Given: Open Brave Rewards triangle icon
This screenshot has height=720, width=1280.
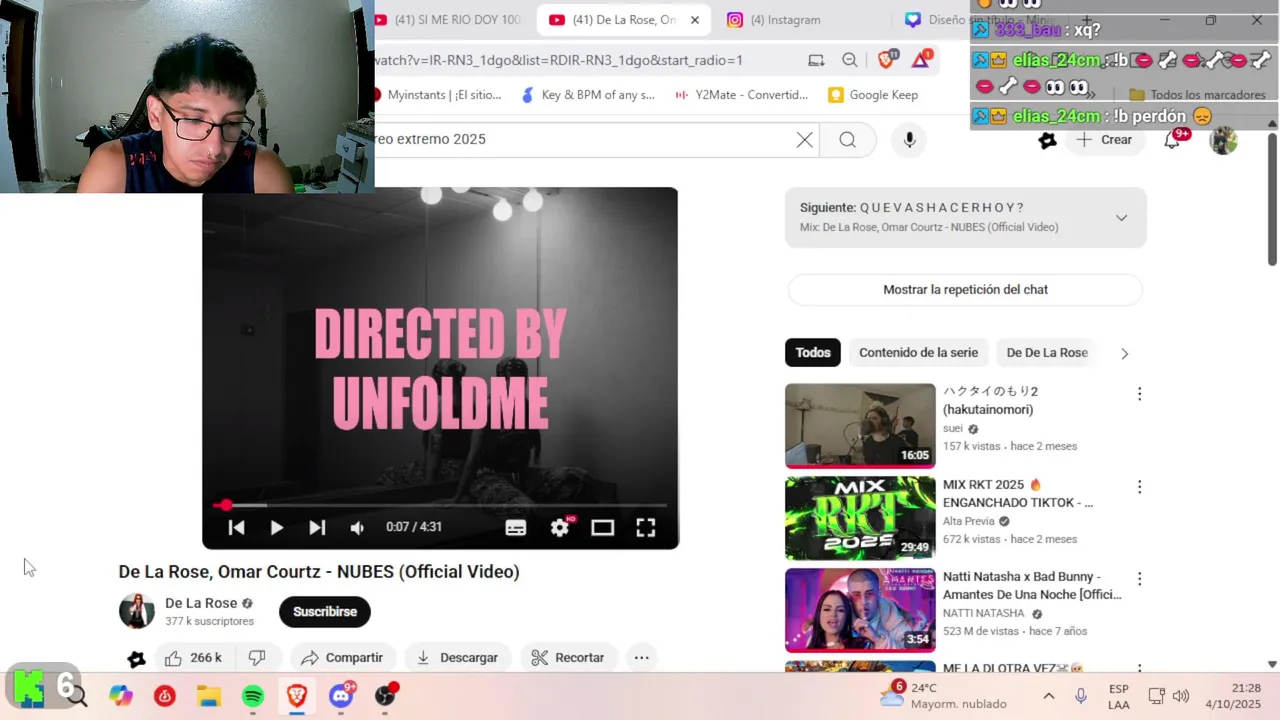Looking at the screenshot, I should point(921,59).
